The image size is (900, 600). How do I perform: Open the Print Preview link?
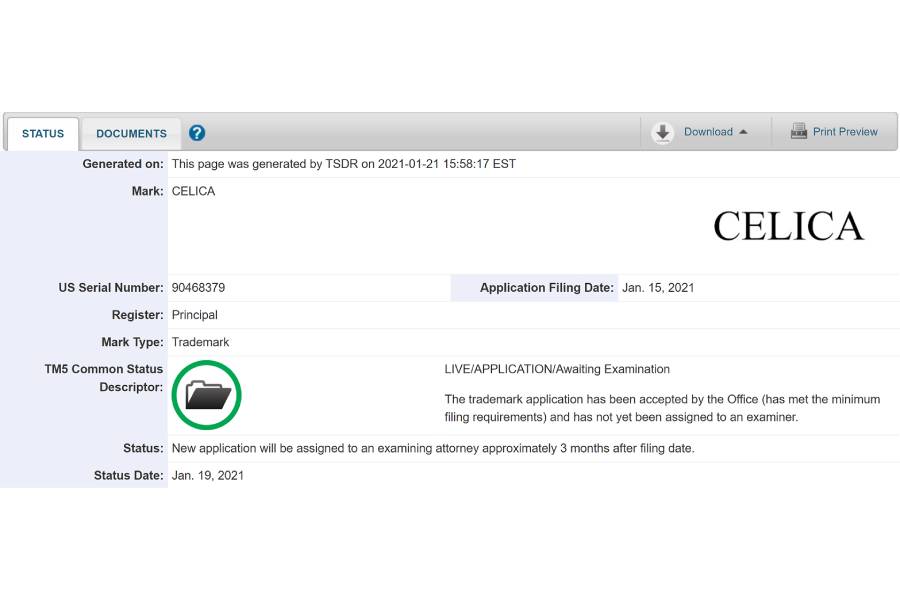tap(845, 132)
